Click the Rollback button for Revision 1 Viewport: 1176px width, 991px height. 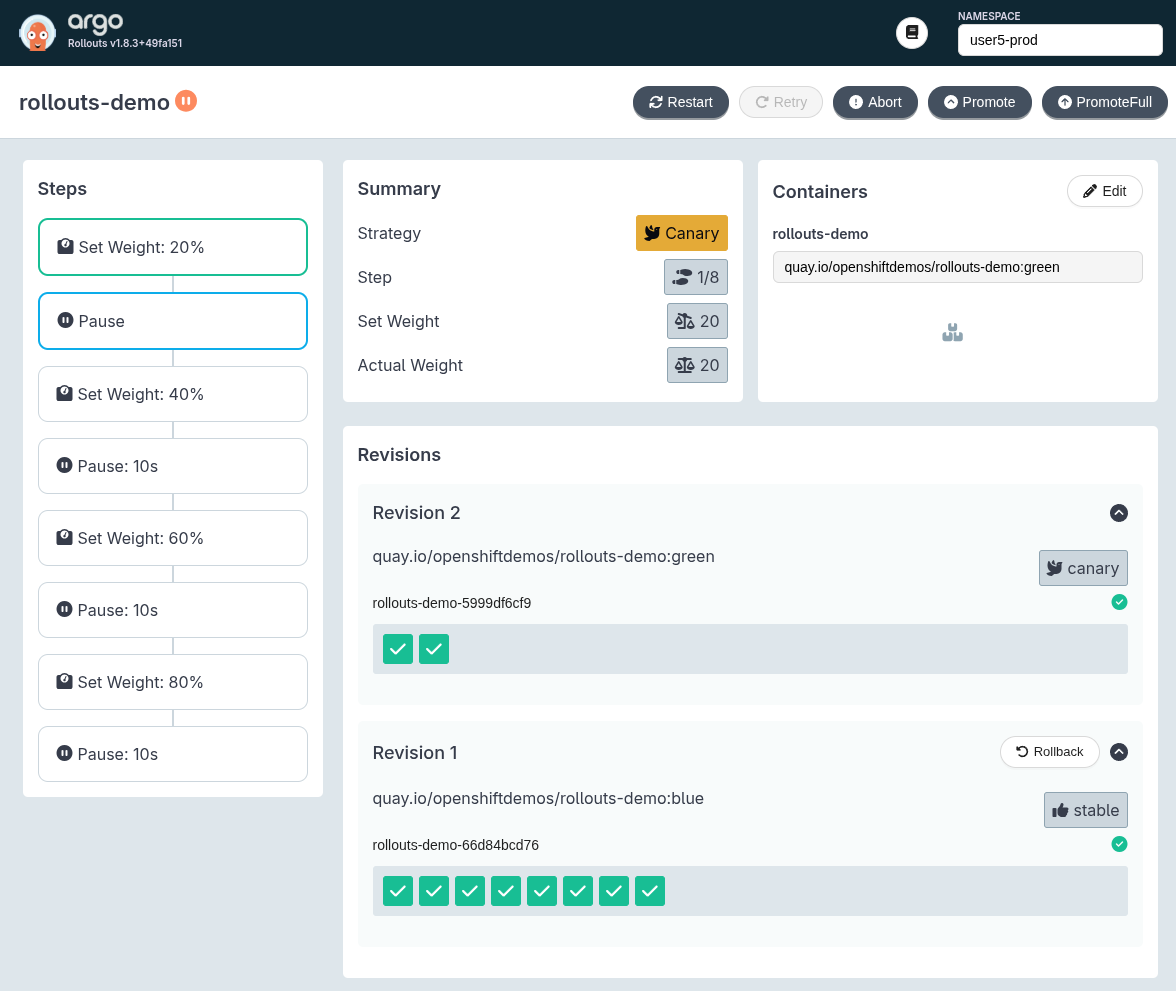tap(1049, 752)
